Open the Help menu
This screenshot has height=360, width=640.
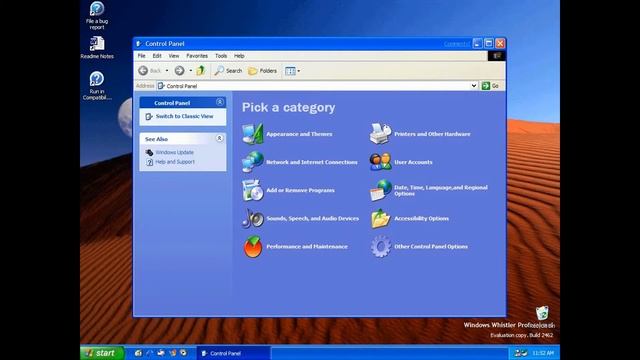239,56
